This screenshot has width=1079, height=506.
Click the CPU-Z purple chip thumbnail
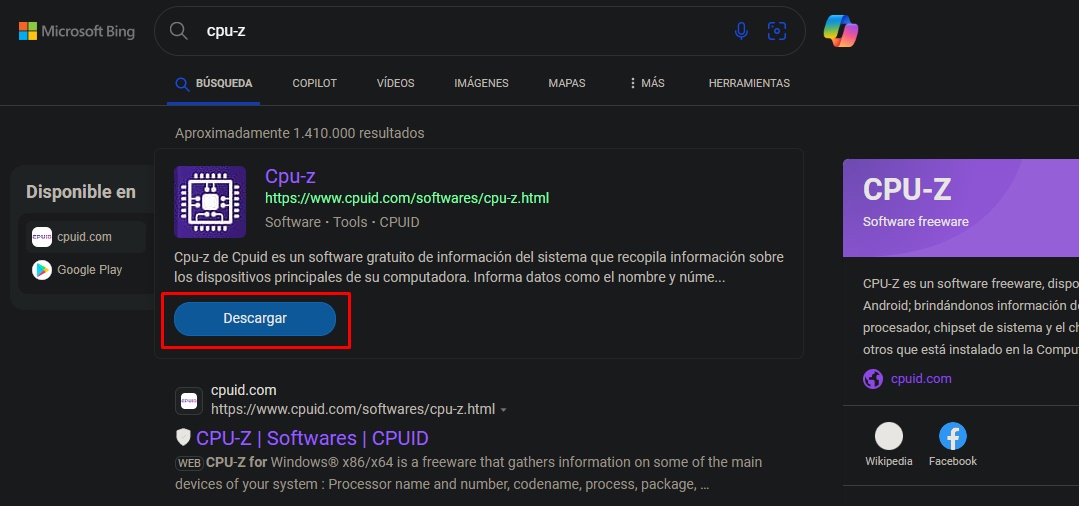click(x=210, y=202)
